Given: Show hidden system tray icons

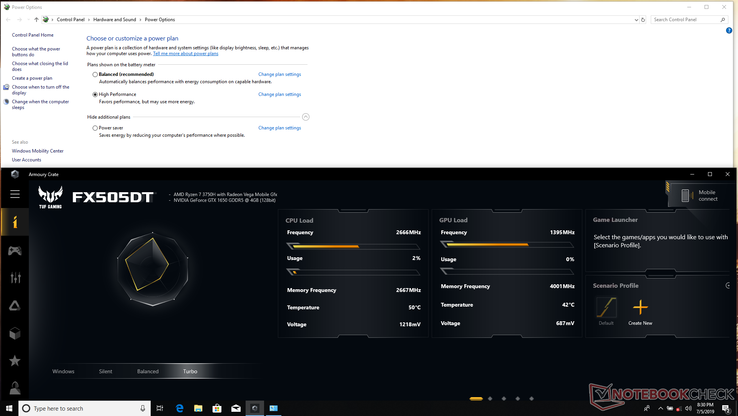Looking at the screenshot, I should (660, 408).
